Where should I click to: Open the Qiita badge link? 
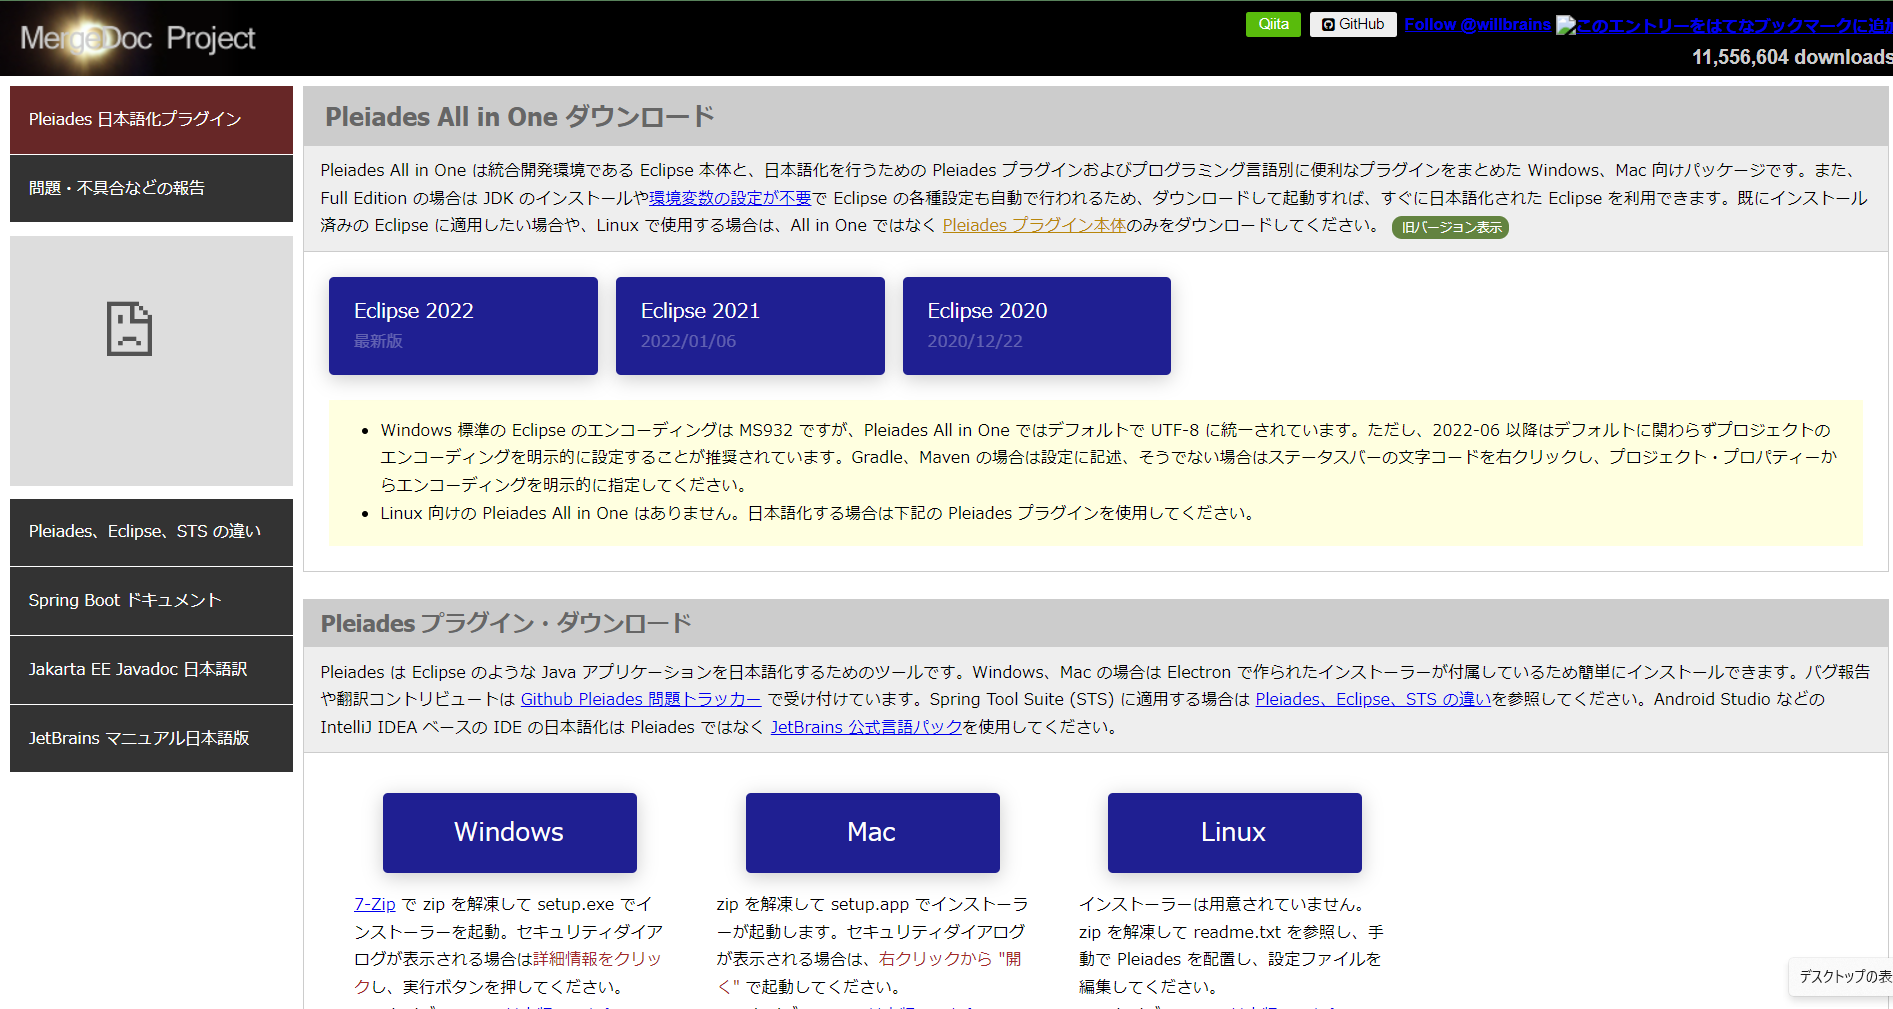(1273, 24)
